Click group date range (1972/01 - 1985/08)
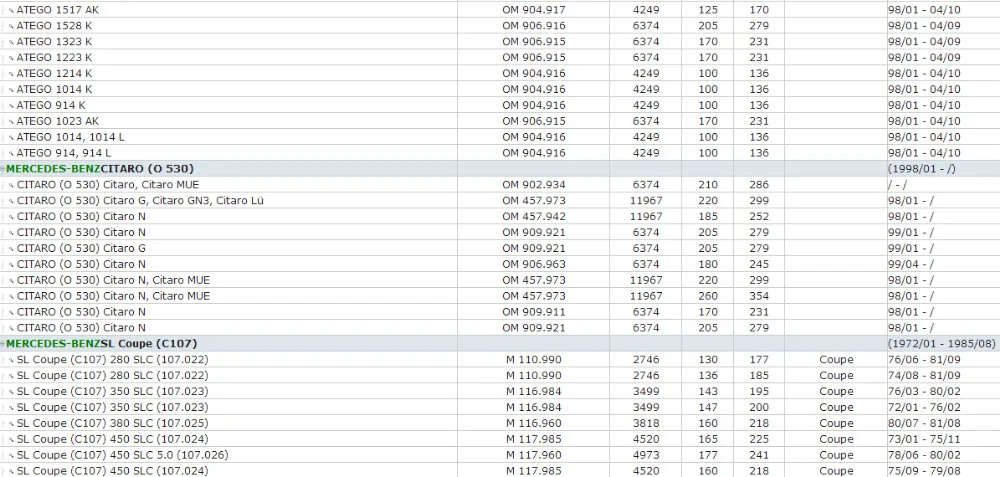The width and height of the screenshot is (1000, 477). [941, 344]
